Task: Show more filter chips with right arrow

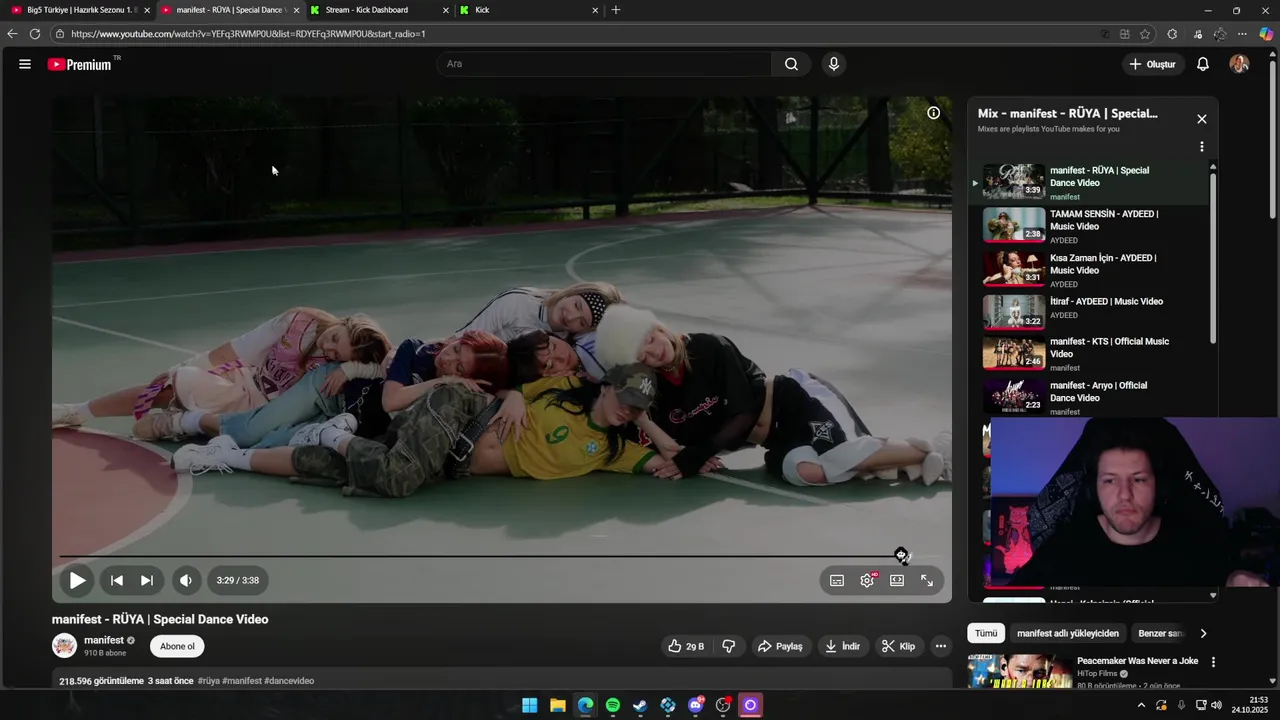Action: [1203, 633]
